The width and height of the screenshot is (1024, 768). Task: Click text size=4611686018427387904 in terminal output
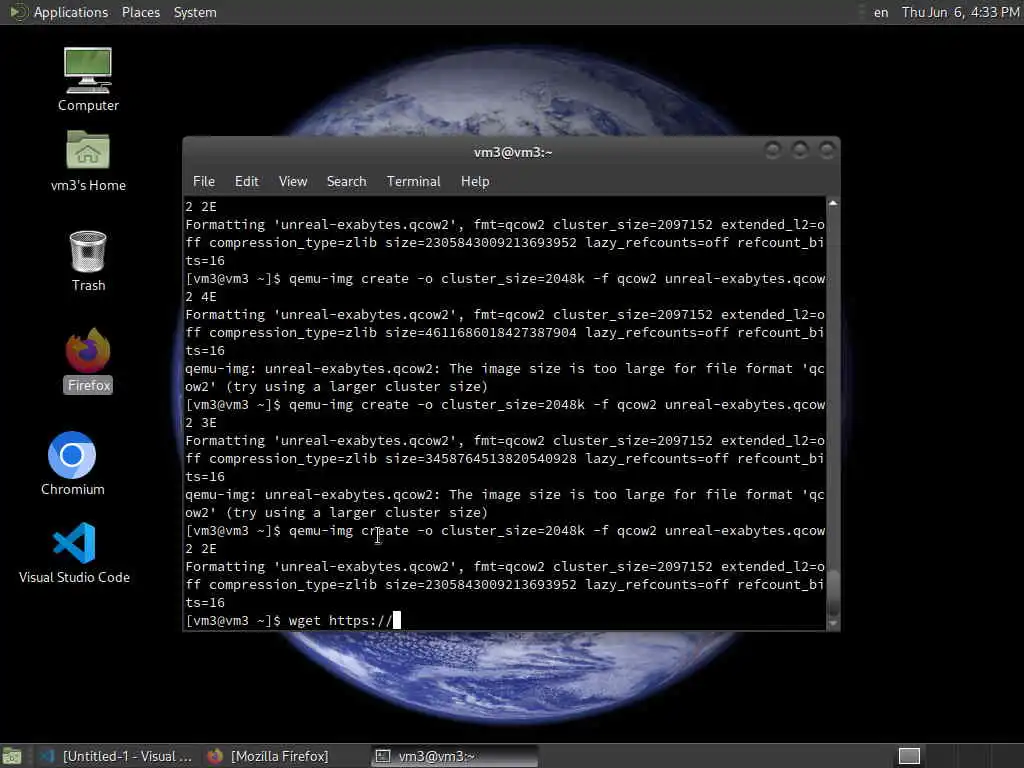[481, 332]
